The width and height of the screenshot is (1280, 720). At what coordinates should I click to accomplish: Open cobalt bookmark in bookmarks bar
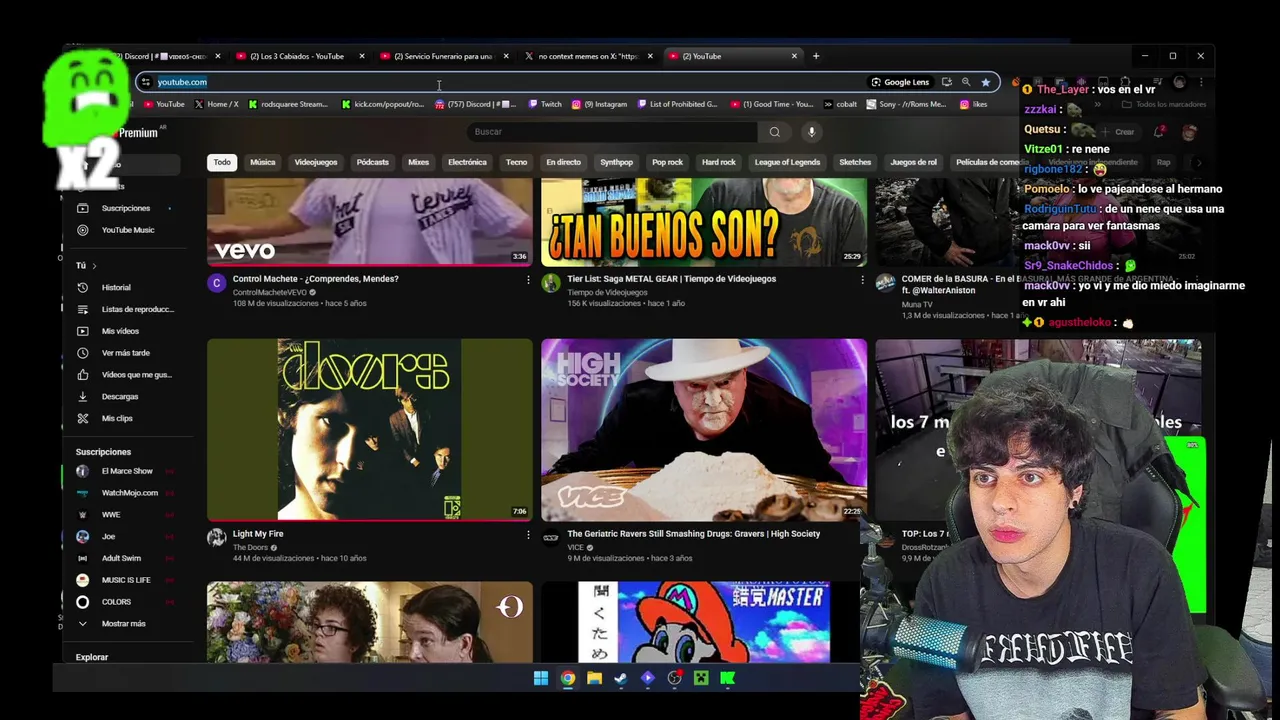(840, 104)
